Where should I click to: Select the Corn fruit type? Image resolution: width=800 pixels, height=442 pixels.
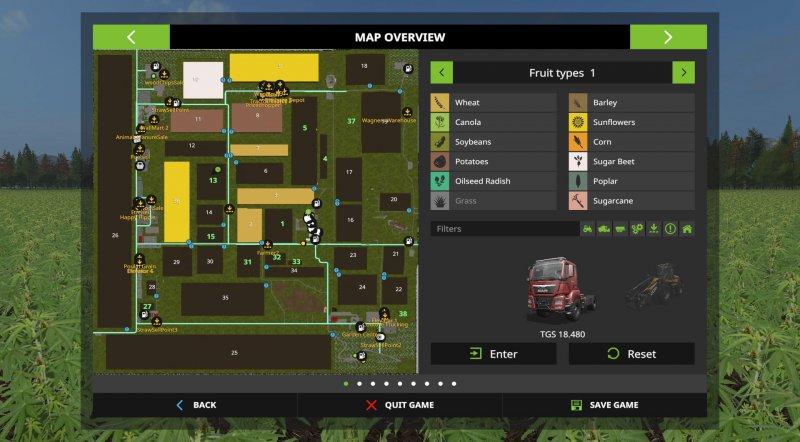pos(632,142)
